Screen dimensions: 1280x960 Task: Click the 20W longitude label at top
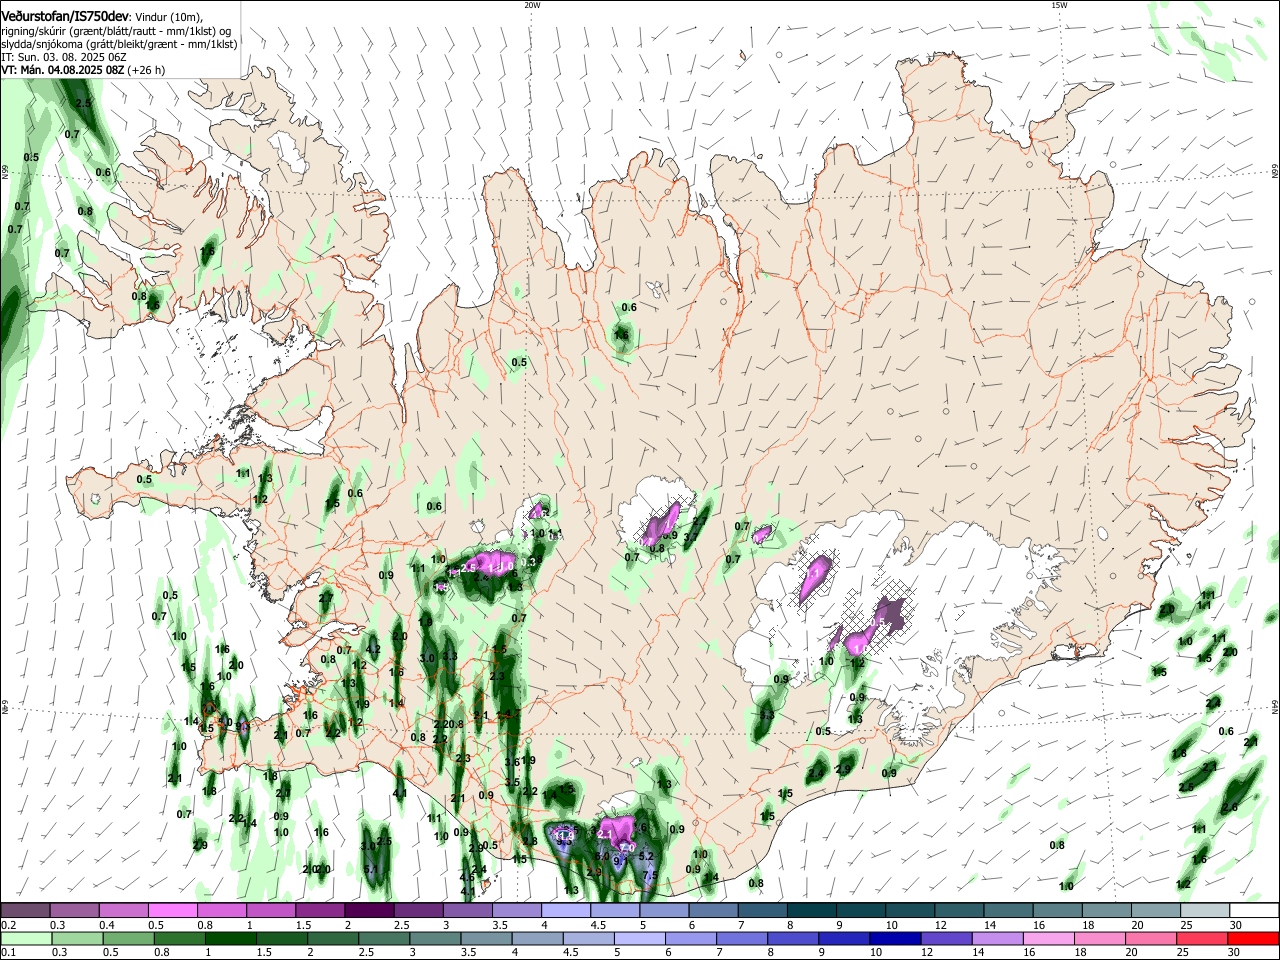point(532,5)
